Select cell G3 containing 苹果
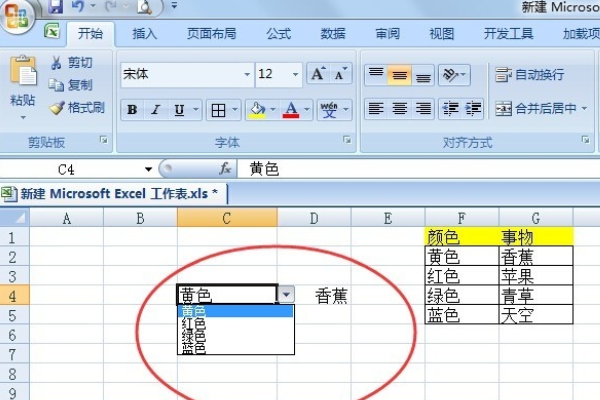The image size is (600, 400). [x=536, y=276]
